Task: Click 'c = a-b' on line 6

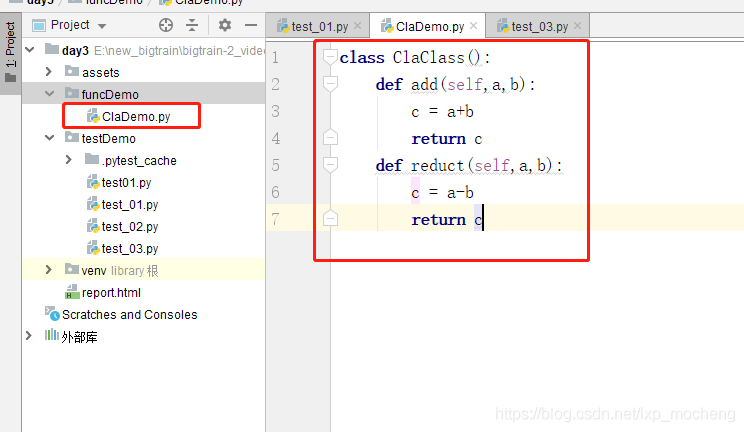Action: point(442,192)
